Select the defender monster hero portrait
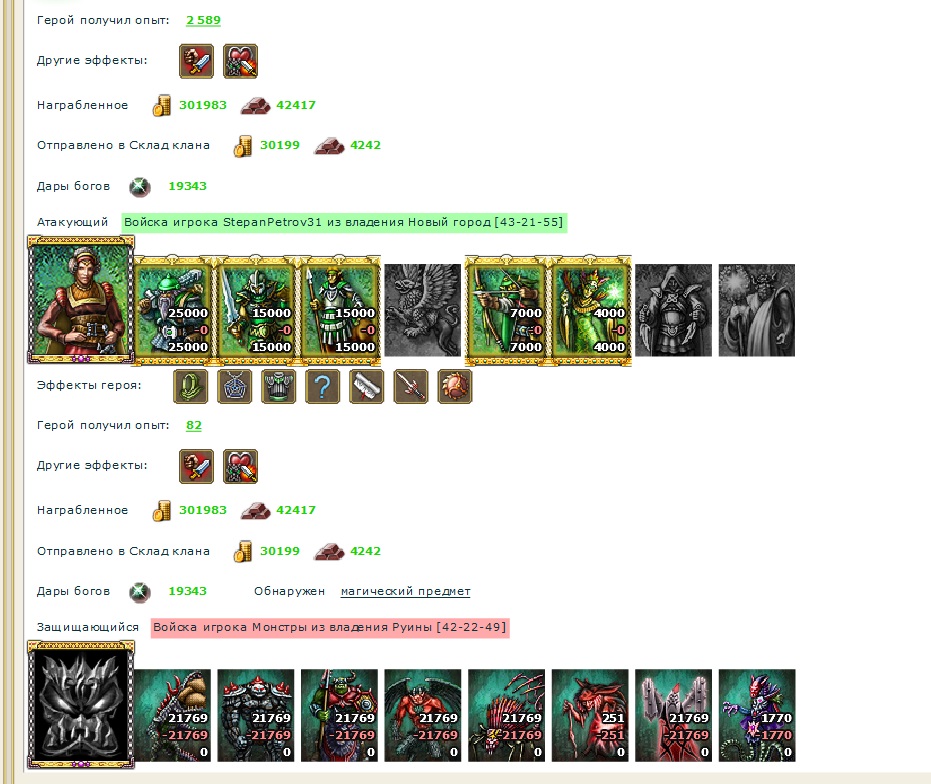This screenshot has width=931, height=784. (81, 704)
